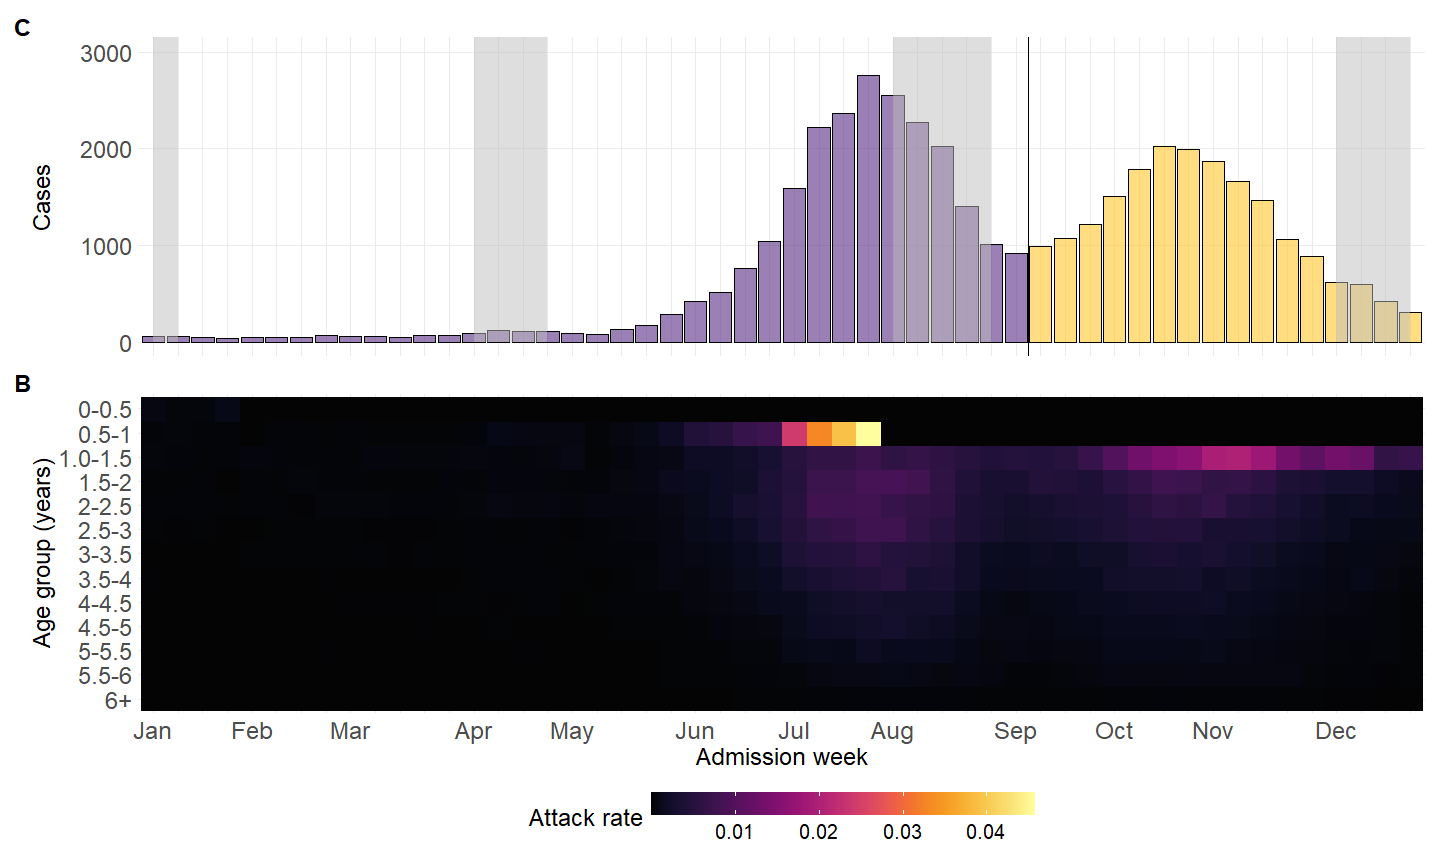Select the 1.0-1.5 age group label
This screenshot has height=864, width=1440.
coord(96,459)
